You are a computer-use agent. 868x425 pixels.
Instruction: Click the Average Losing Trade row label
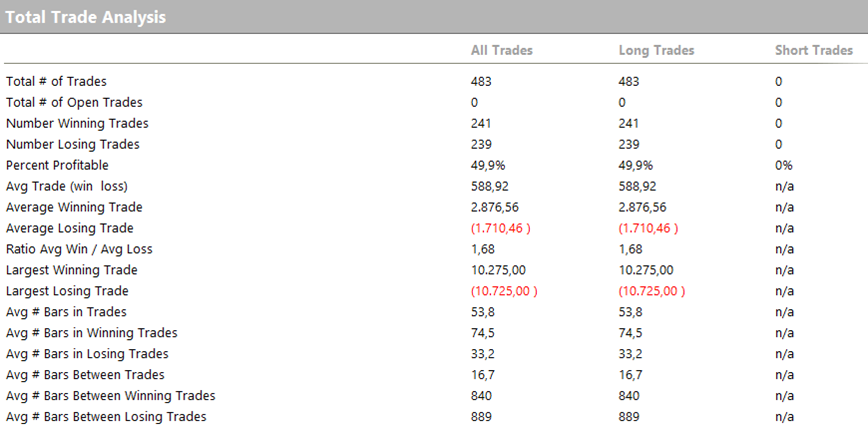[x=74, y=228]
